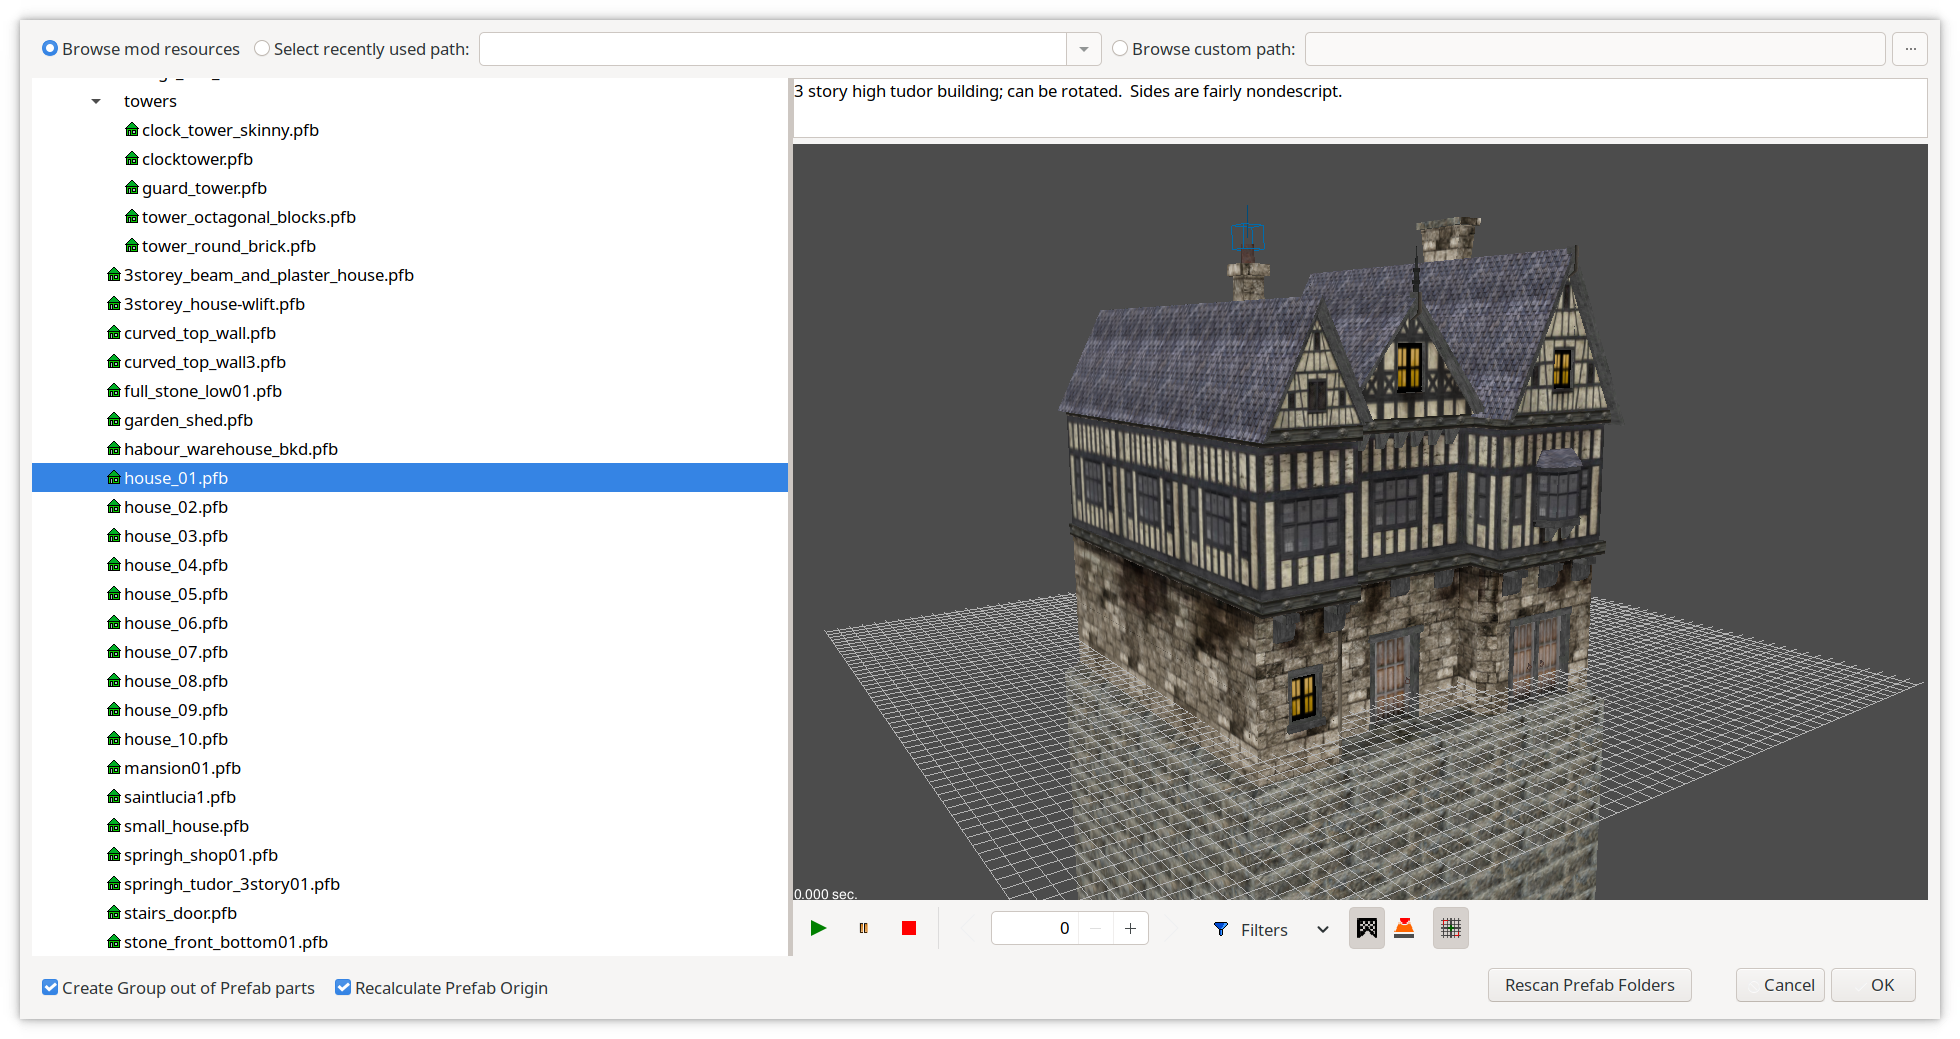Choose clocktower.pfb from towers folder

197,159
